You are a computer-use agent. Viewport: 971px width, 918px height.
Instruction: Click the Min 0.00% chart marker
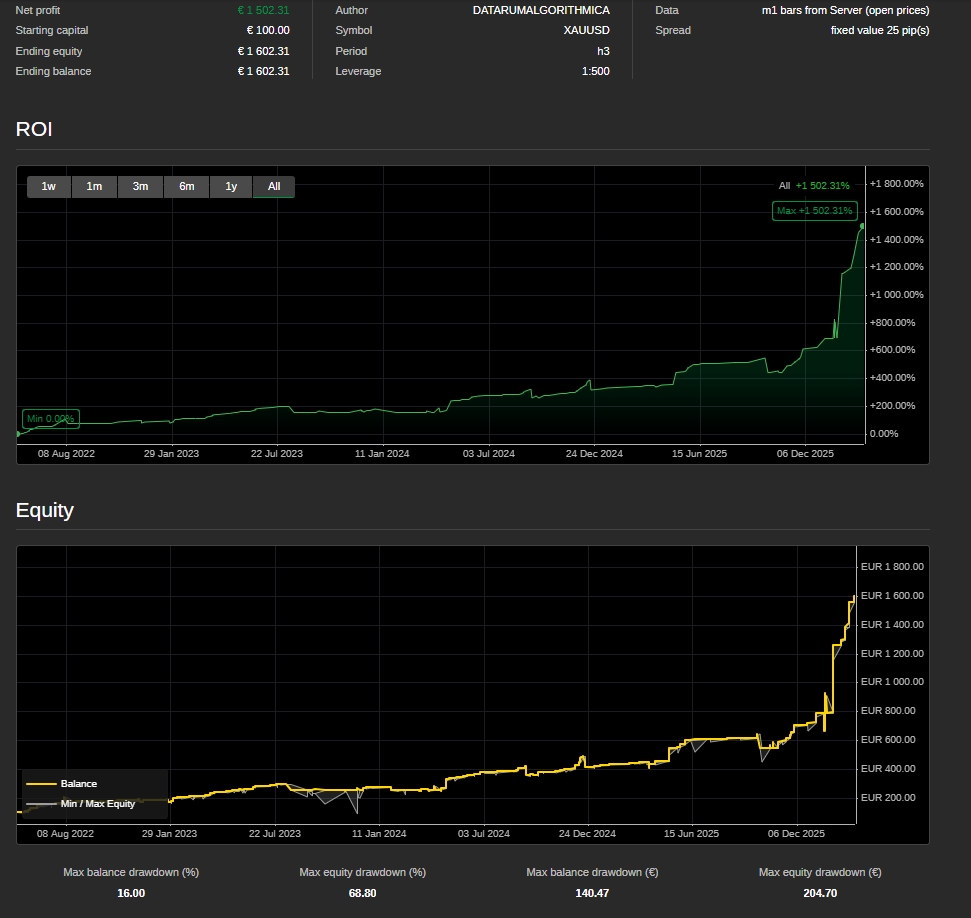50,418
